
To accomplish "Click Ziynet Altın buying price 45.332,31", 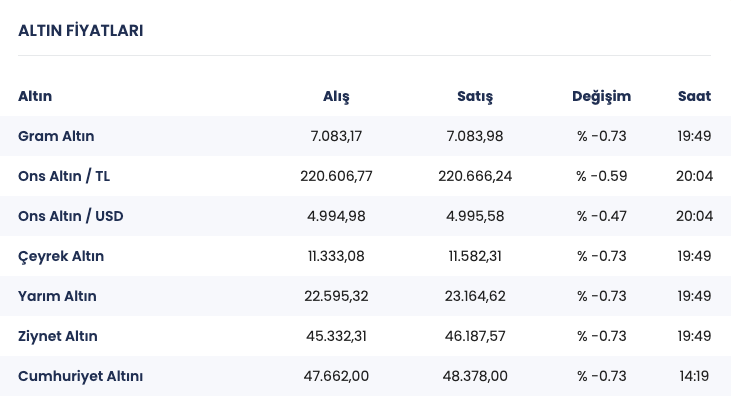I will 336,336.
